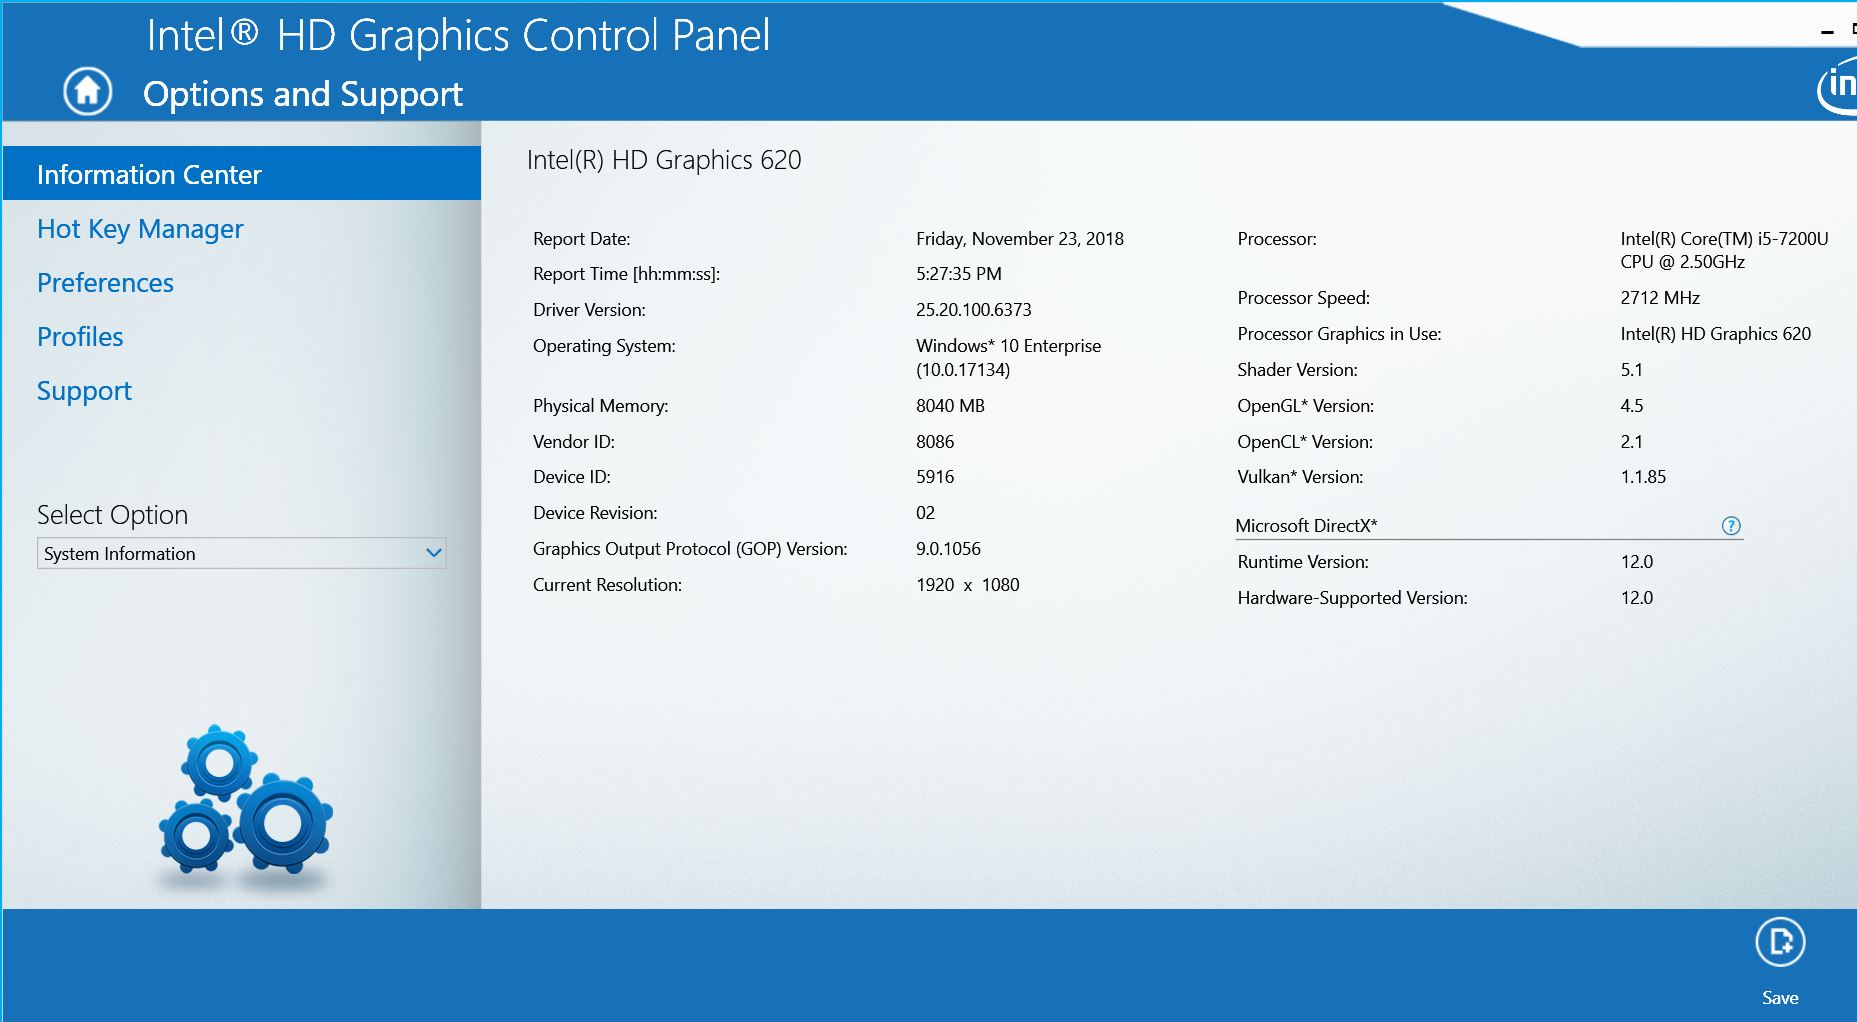Click the Intel logo
This screenshot has height=1022, width=1857.
click(x=1838, y=86)
